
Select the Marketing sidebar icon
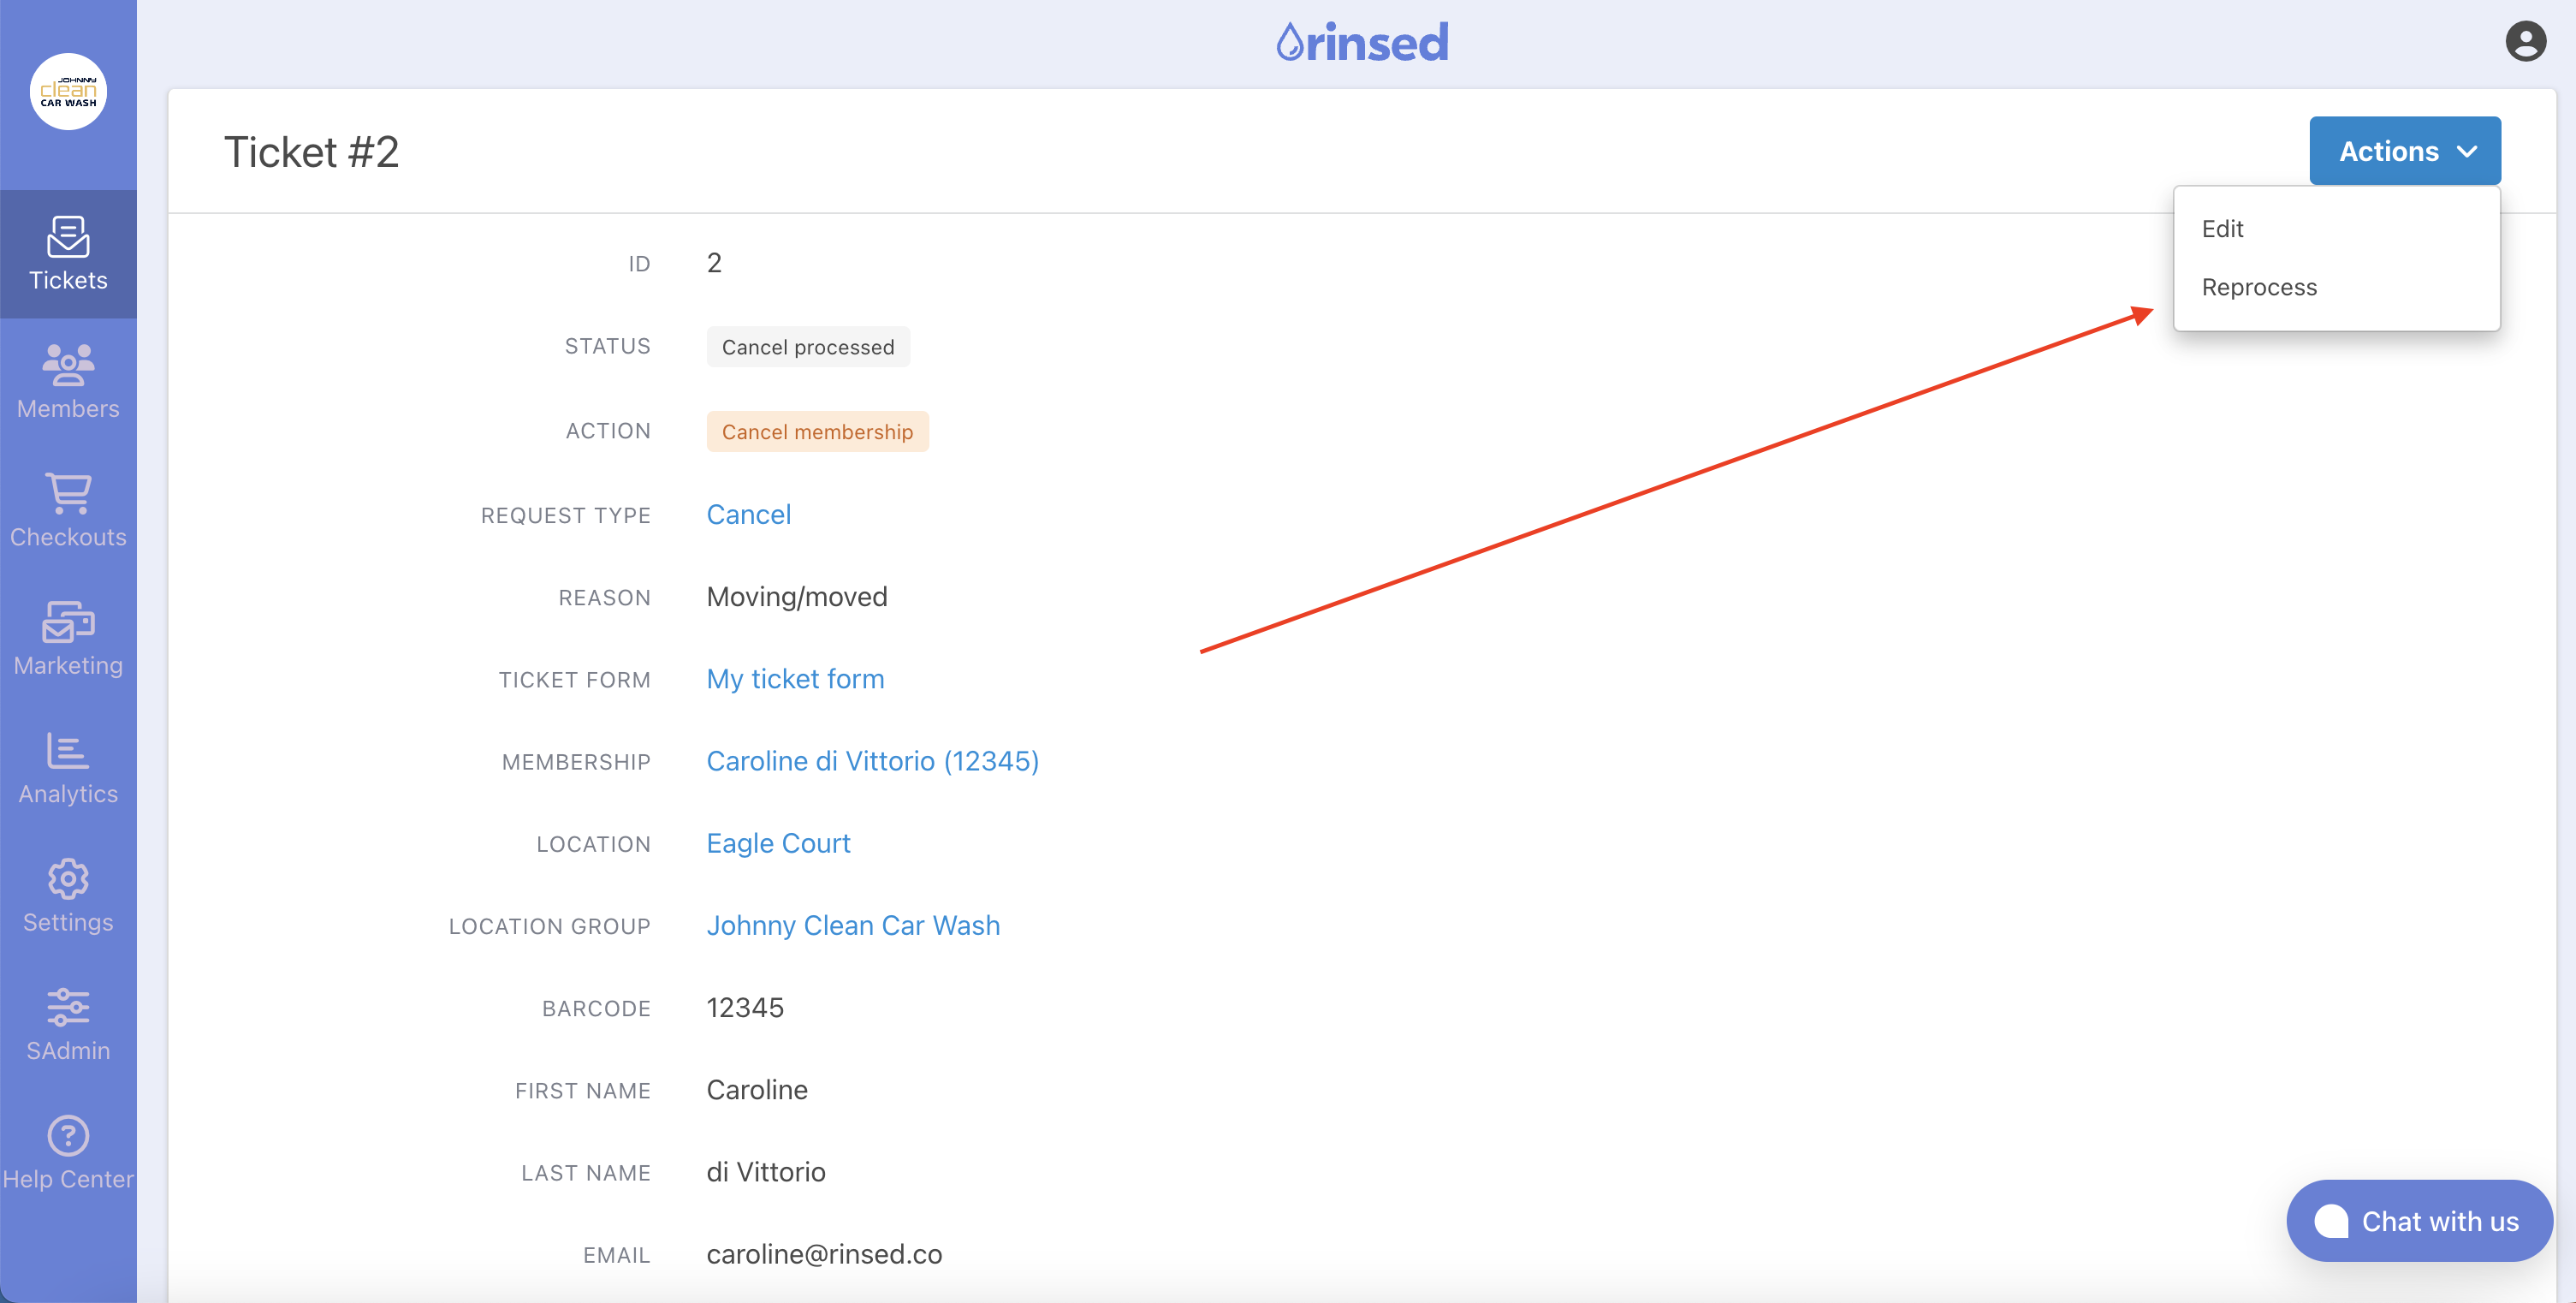tap(68, 622)
